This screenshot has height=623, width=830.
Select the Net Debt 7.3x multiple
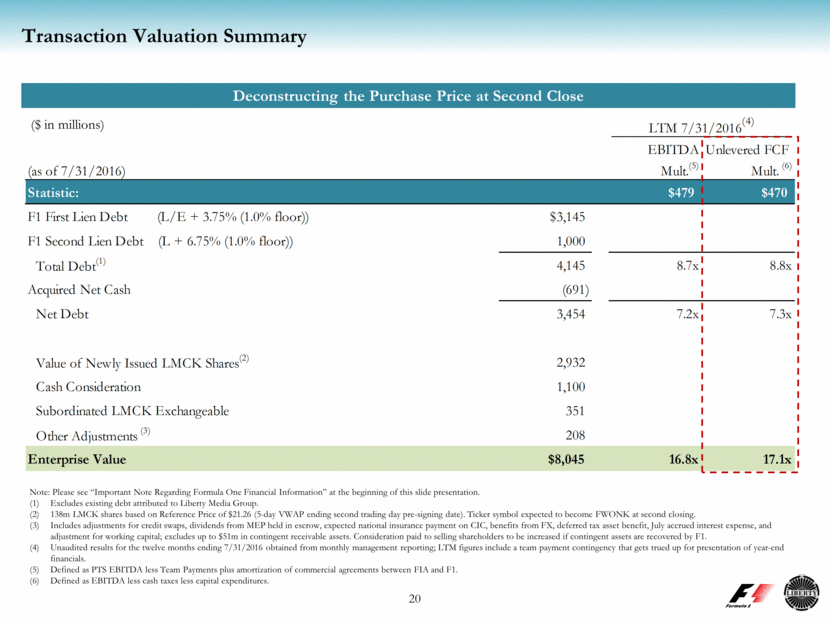[776, 315]
